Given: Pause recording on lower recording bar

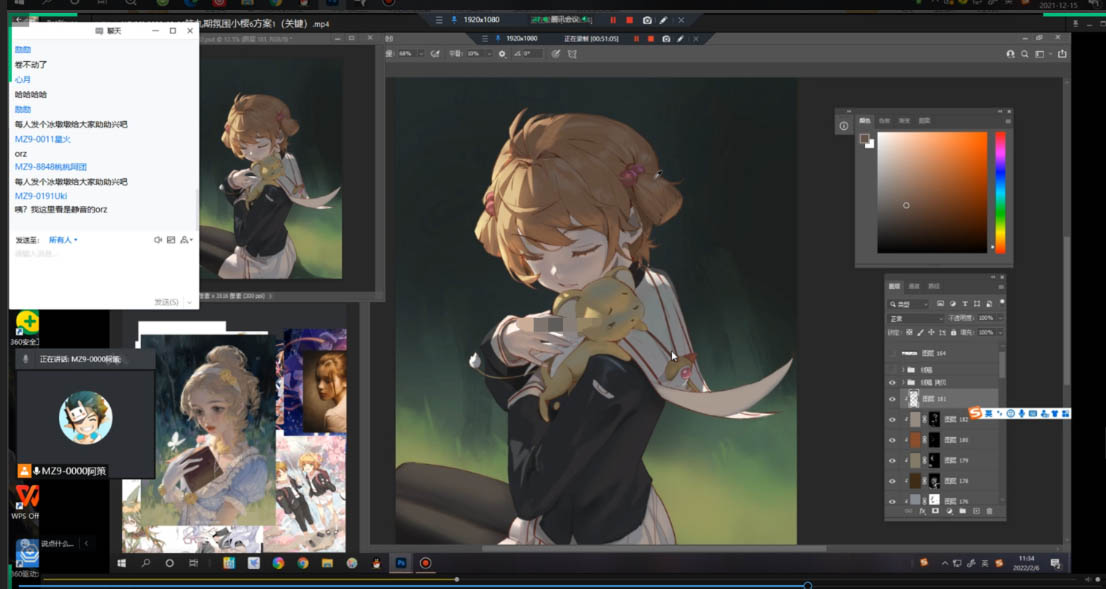Looking at the screenshot, I should (x=636, y=39).
